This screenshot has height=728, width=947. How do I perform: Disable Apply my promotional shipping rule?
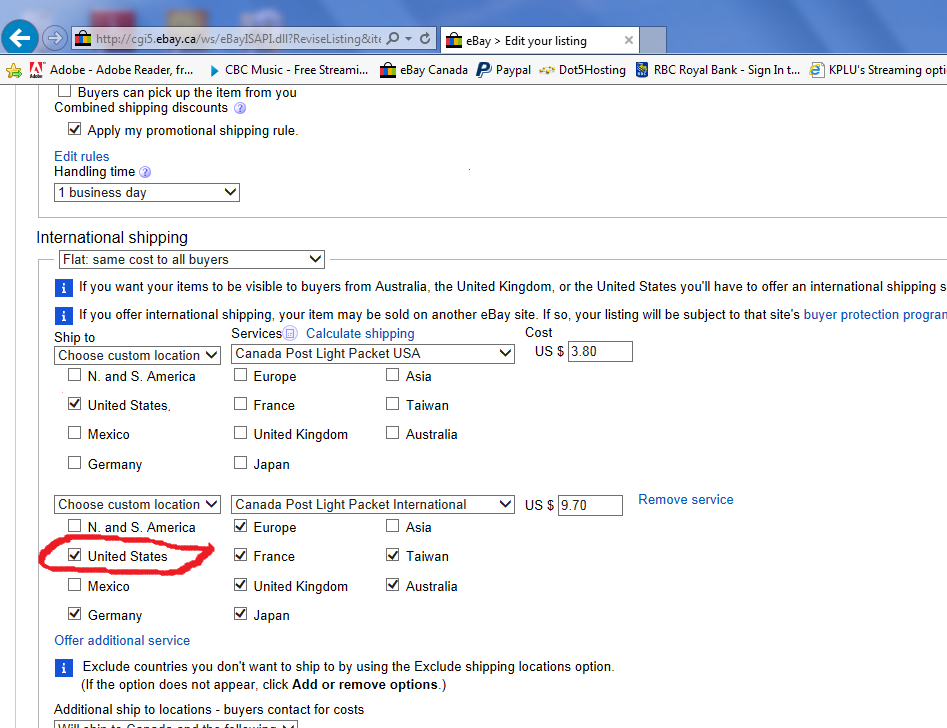point(75,129)
